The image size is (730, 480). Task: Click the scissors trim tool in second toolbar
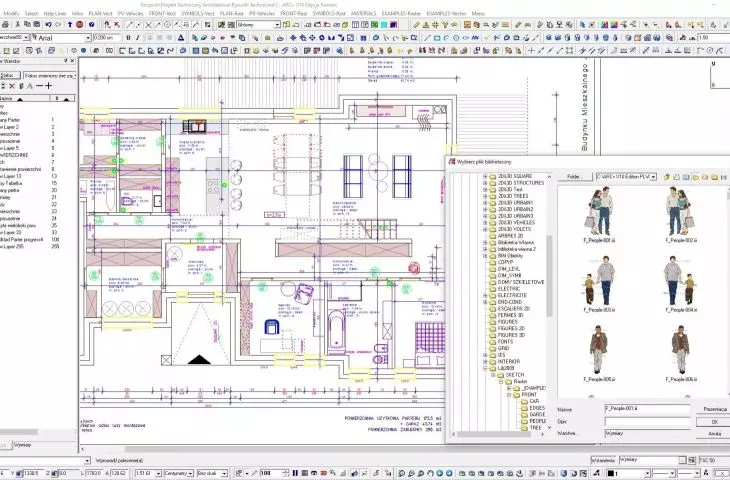[x=497, y=38]
